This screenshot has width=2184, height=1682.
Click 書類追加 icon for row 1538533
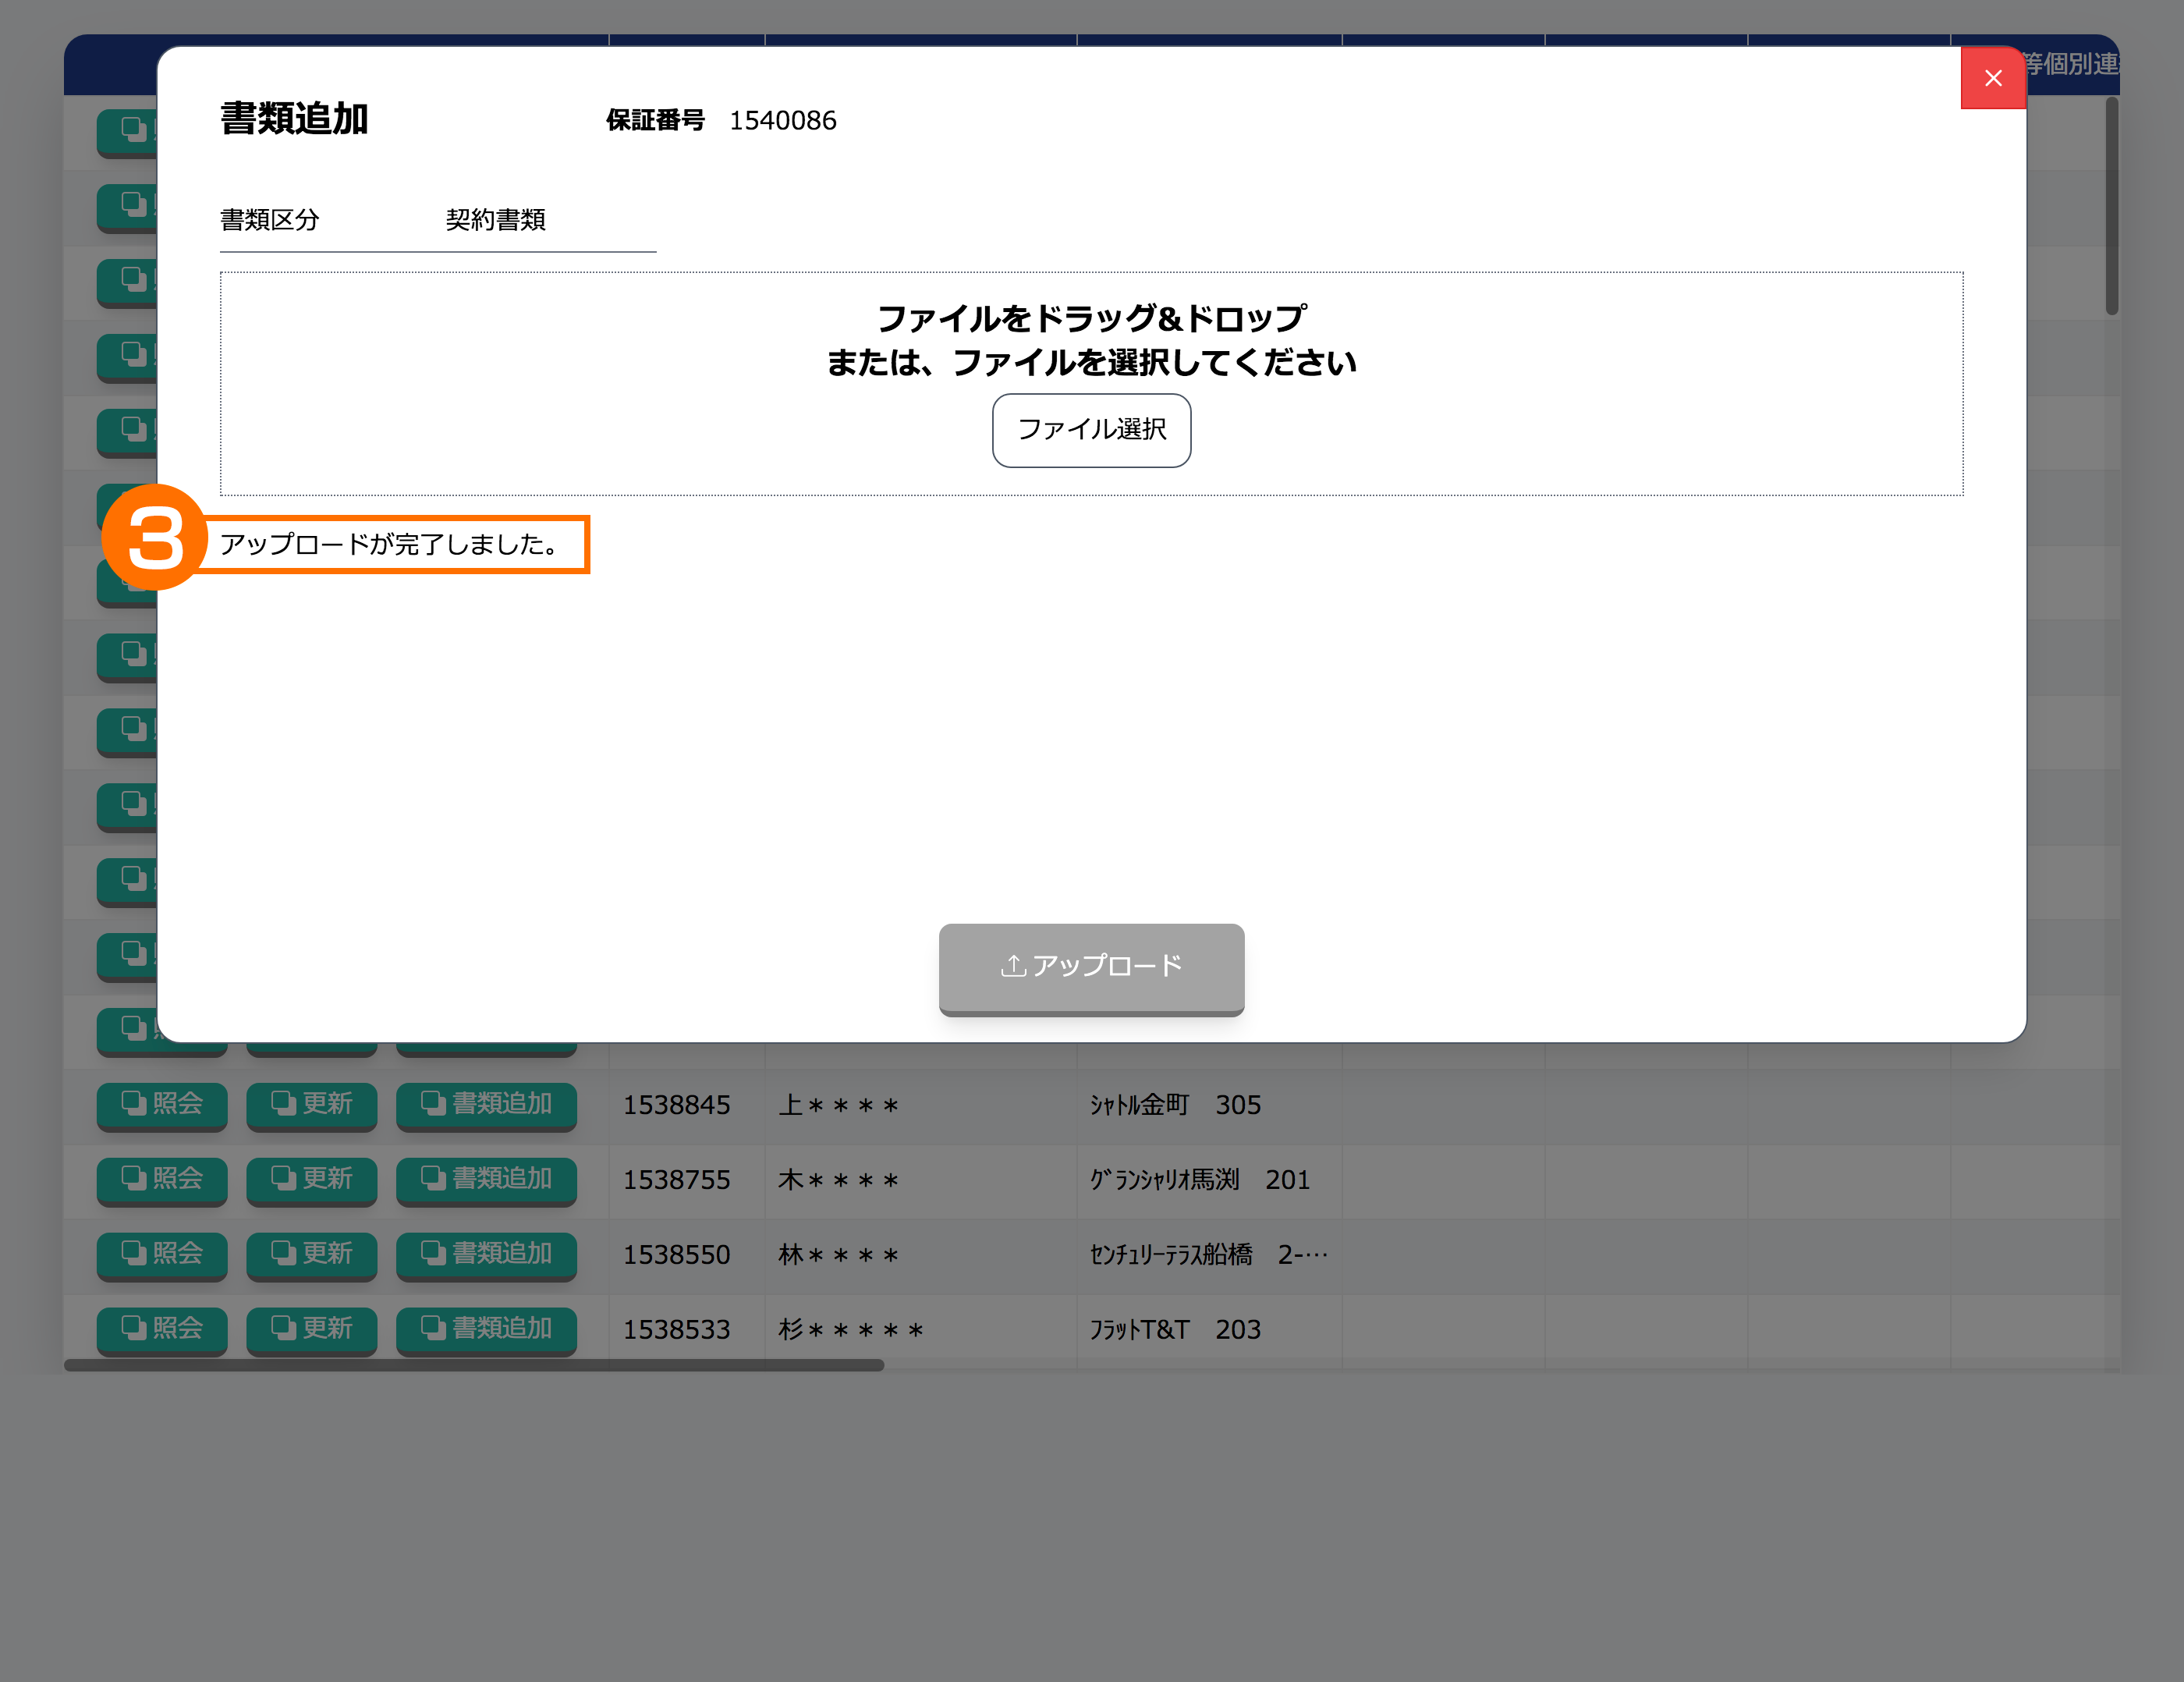point(433,1328)
